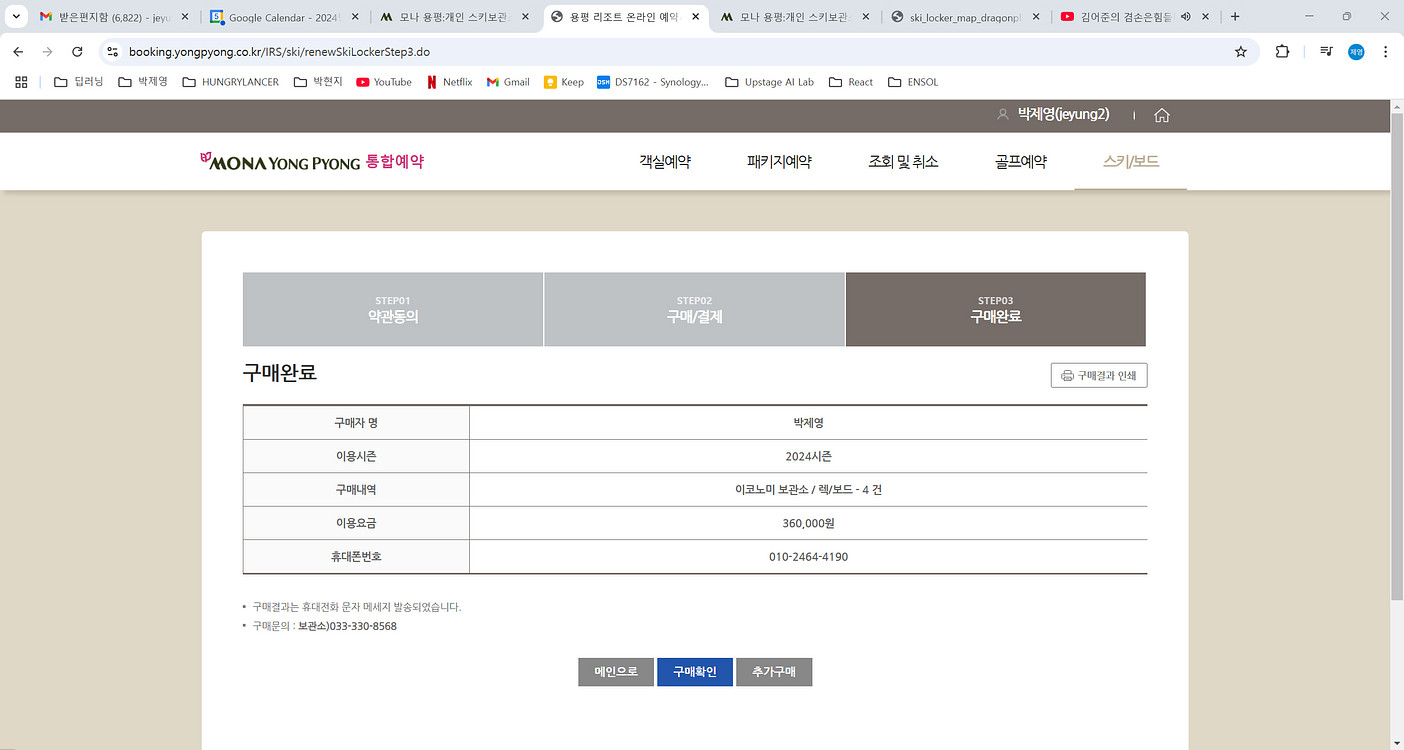Open the HUNGRYLANCER bookmark folder

point(231,82)
